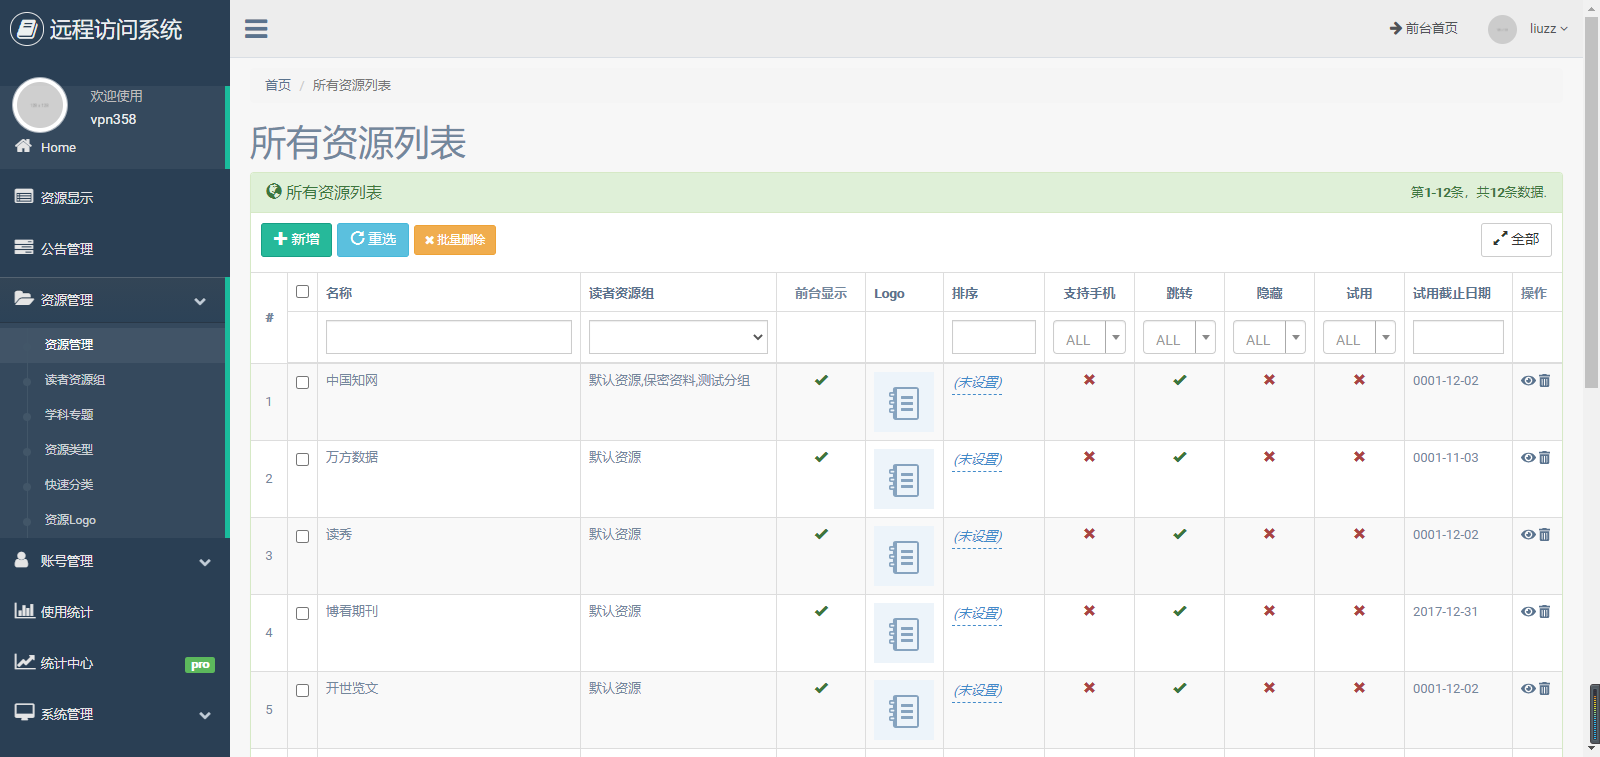Screen dimensions: 1600x757
Task: Open 读者资源组 in sidebar submenu
Action: pyautogui.click(x=75, y=380)
